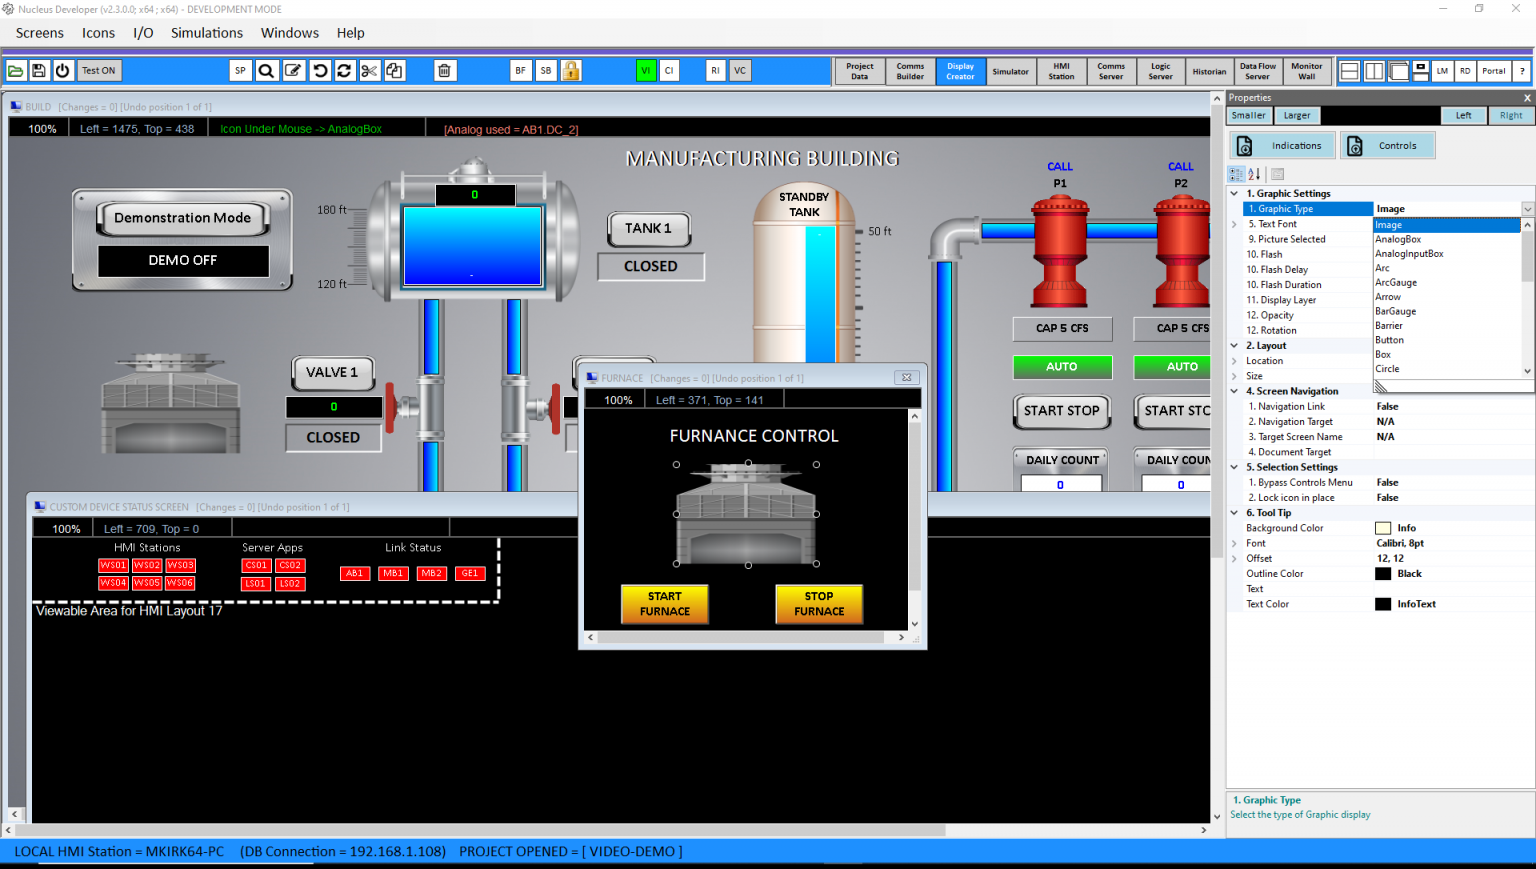This screenshot has width=1536, height=869.
Task: Toggle Test ON mode
Action: pos(97,70)
